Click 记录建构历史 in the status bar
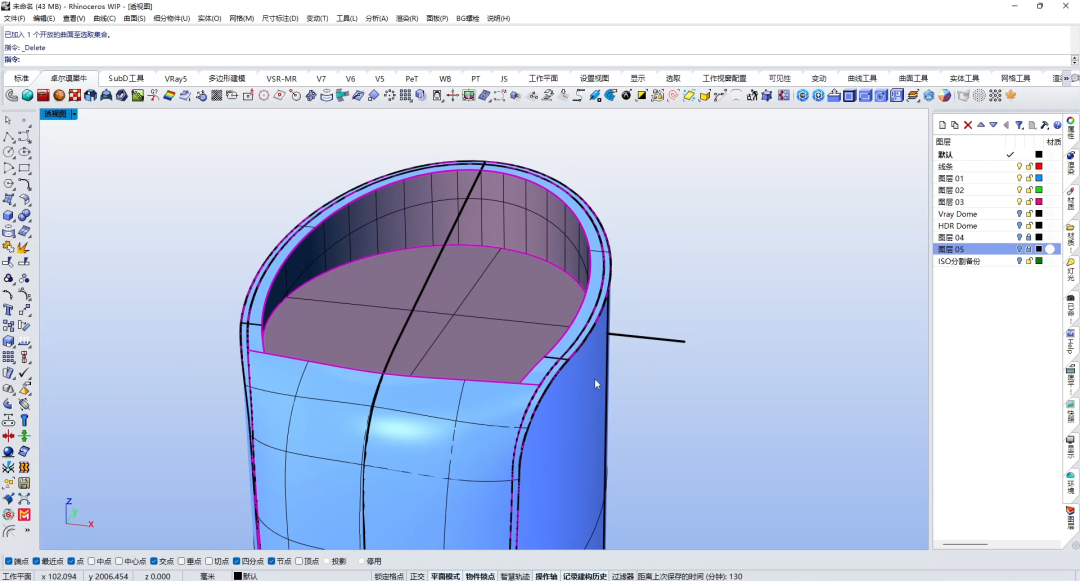Image resolution: width=1080 pixels, height=581 pixels. pyautogui.click(x=585, y=576)
